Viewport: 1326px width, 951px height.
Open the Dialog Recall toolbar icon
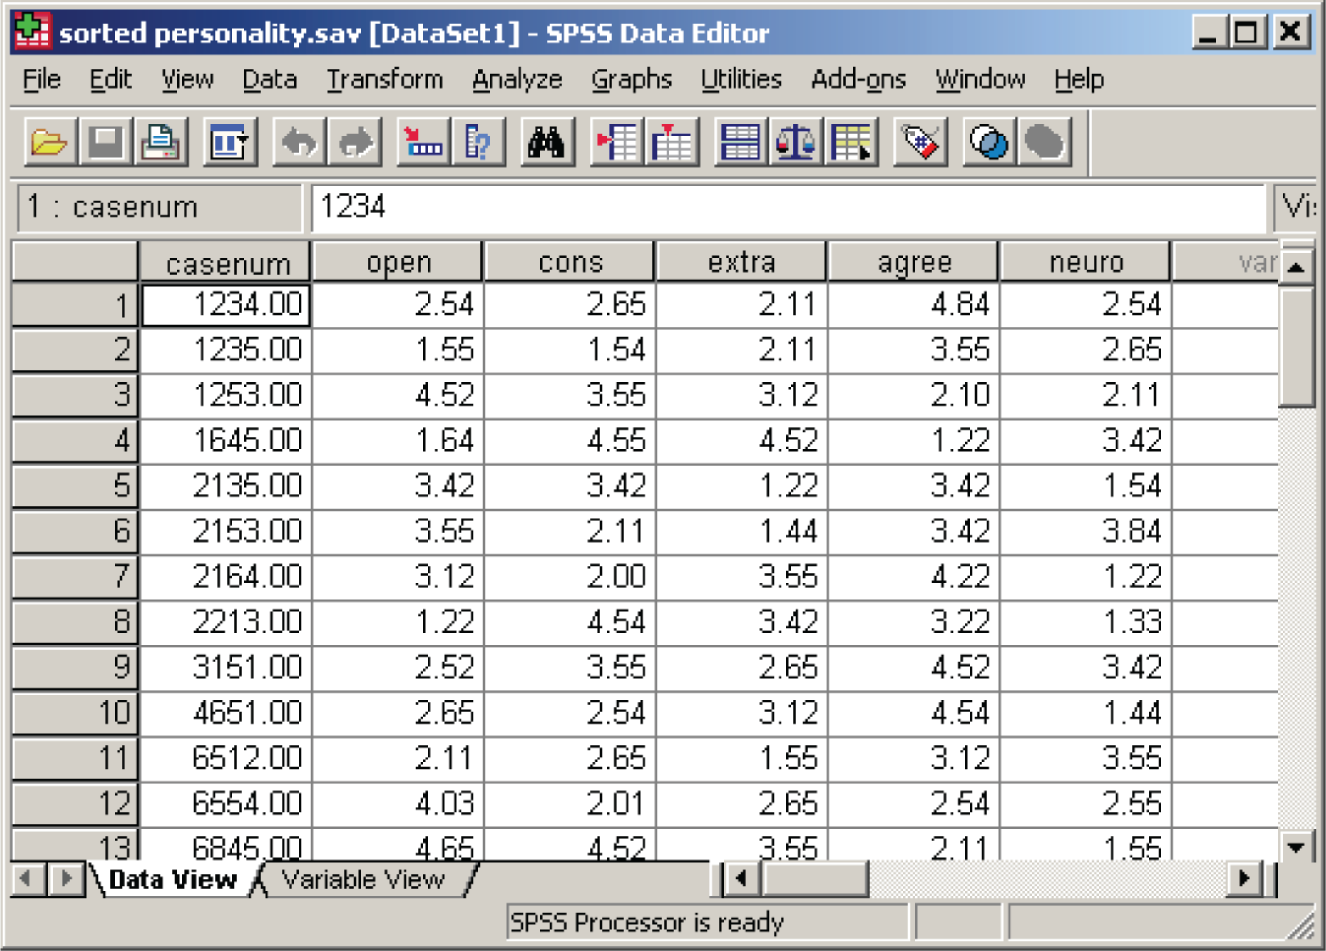coord(229,142)
